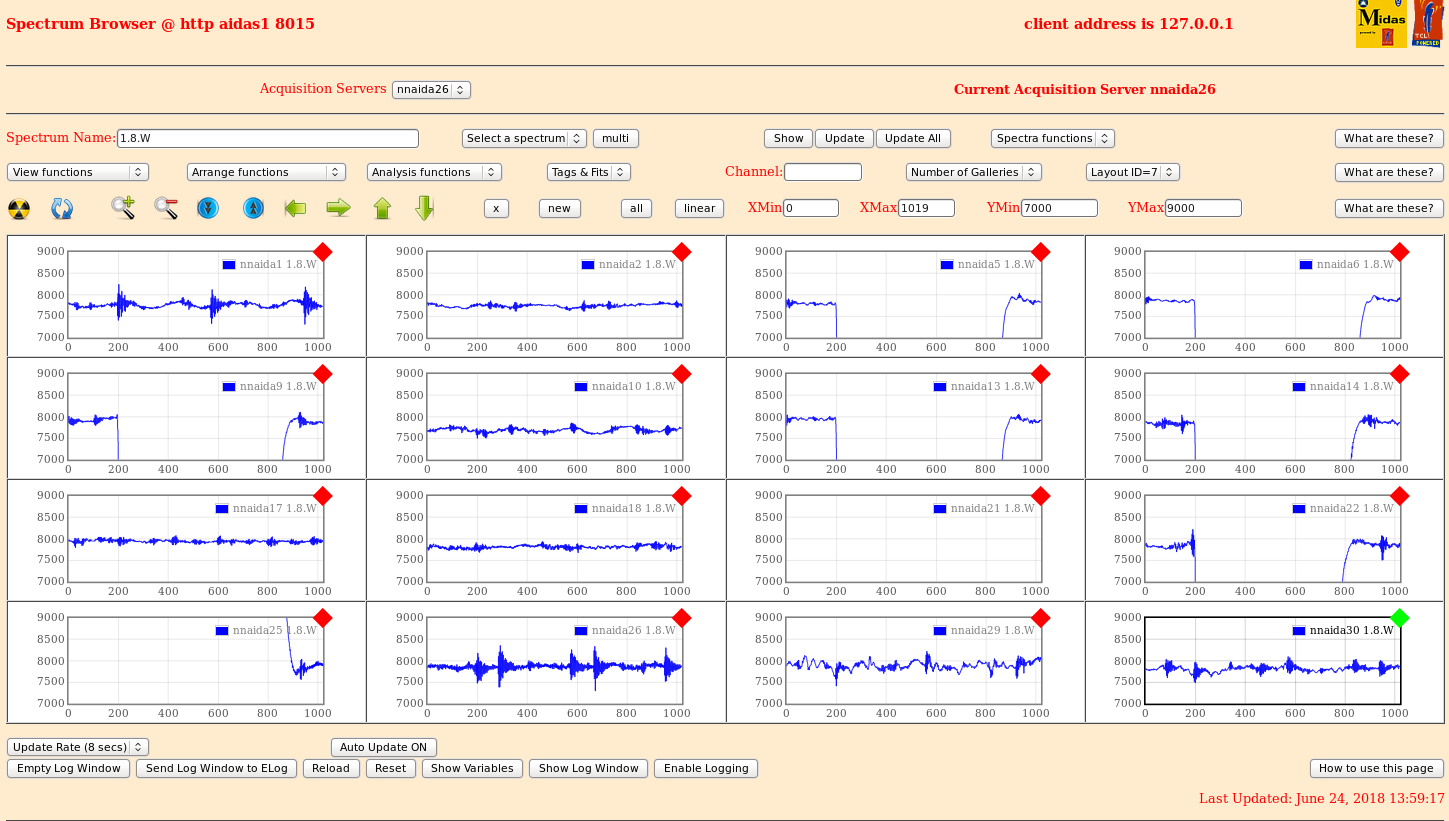Open the Number of Galleries dropdown
Viewport: 1449px width, 821px height.
tap(974, 172)
